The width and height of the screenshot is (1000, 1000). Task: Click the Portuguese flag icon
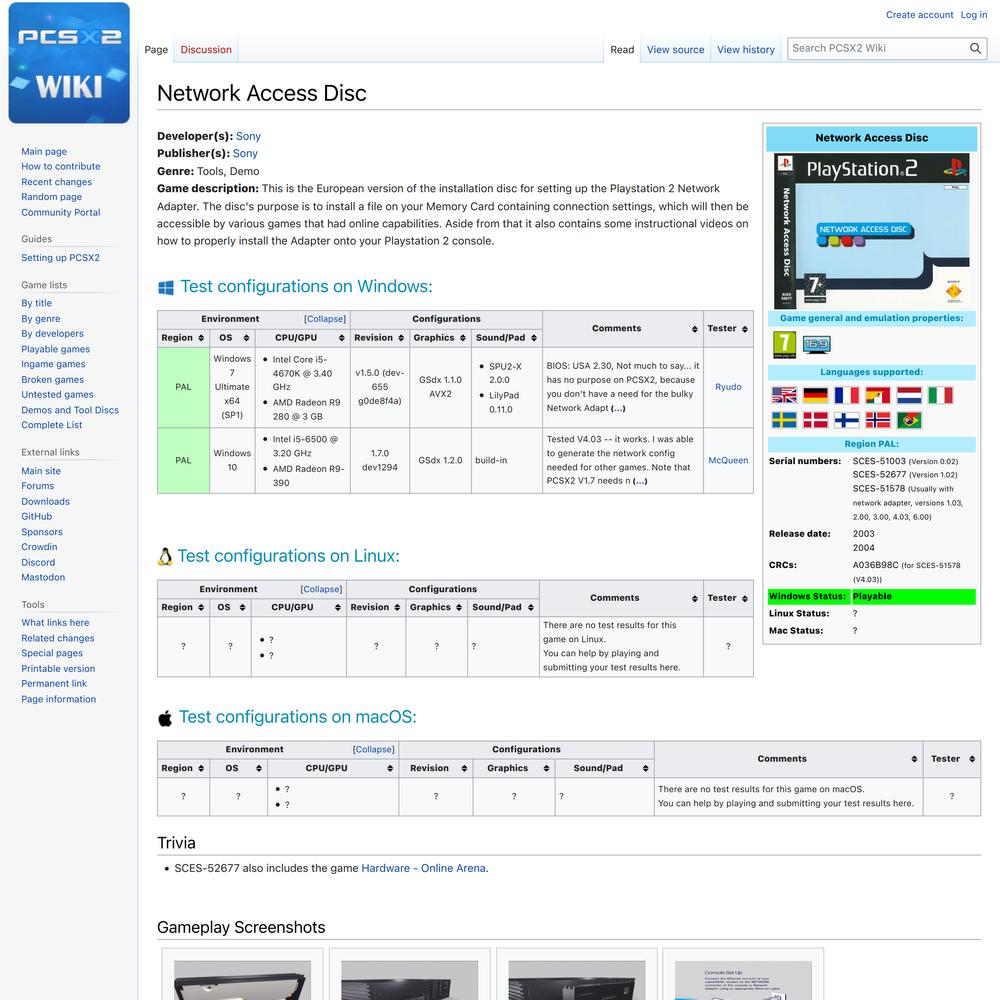(x=909, y=420)
